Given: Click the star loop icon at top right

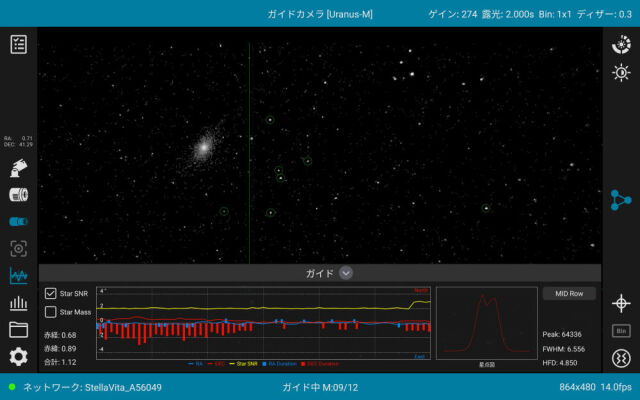Looking at the screenshot, I should tap(621, 44).
